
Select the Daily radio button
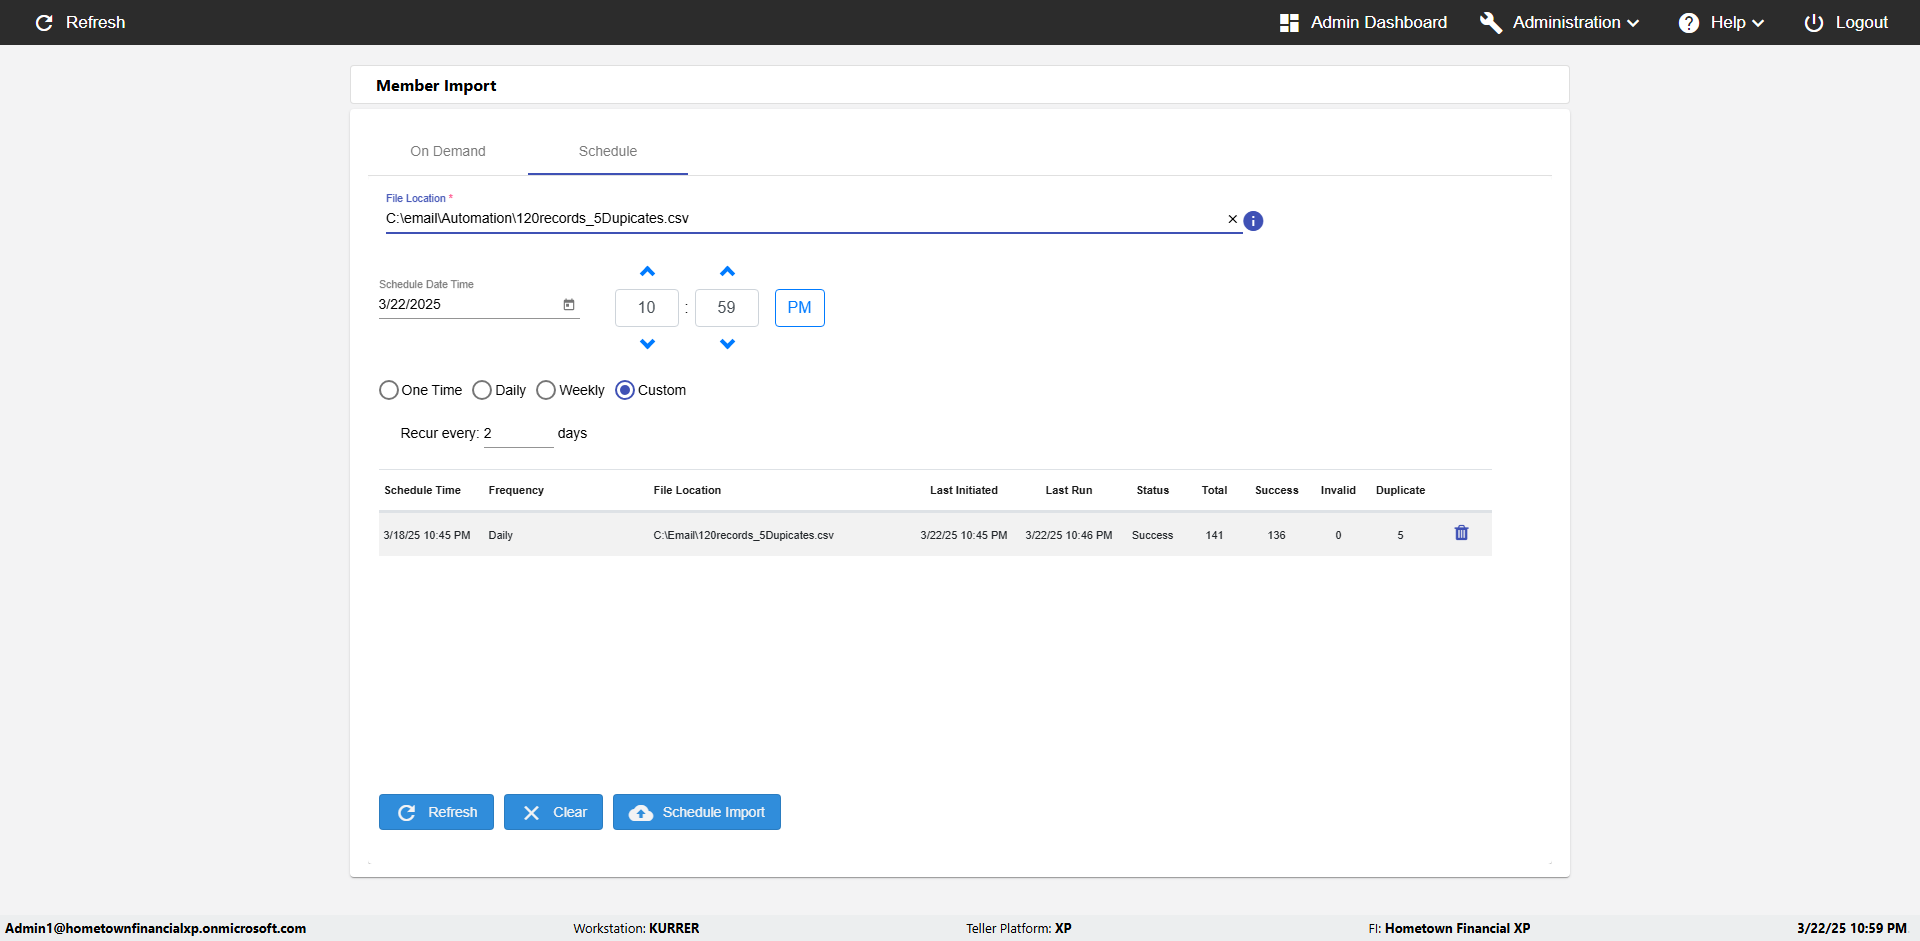482,390
